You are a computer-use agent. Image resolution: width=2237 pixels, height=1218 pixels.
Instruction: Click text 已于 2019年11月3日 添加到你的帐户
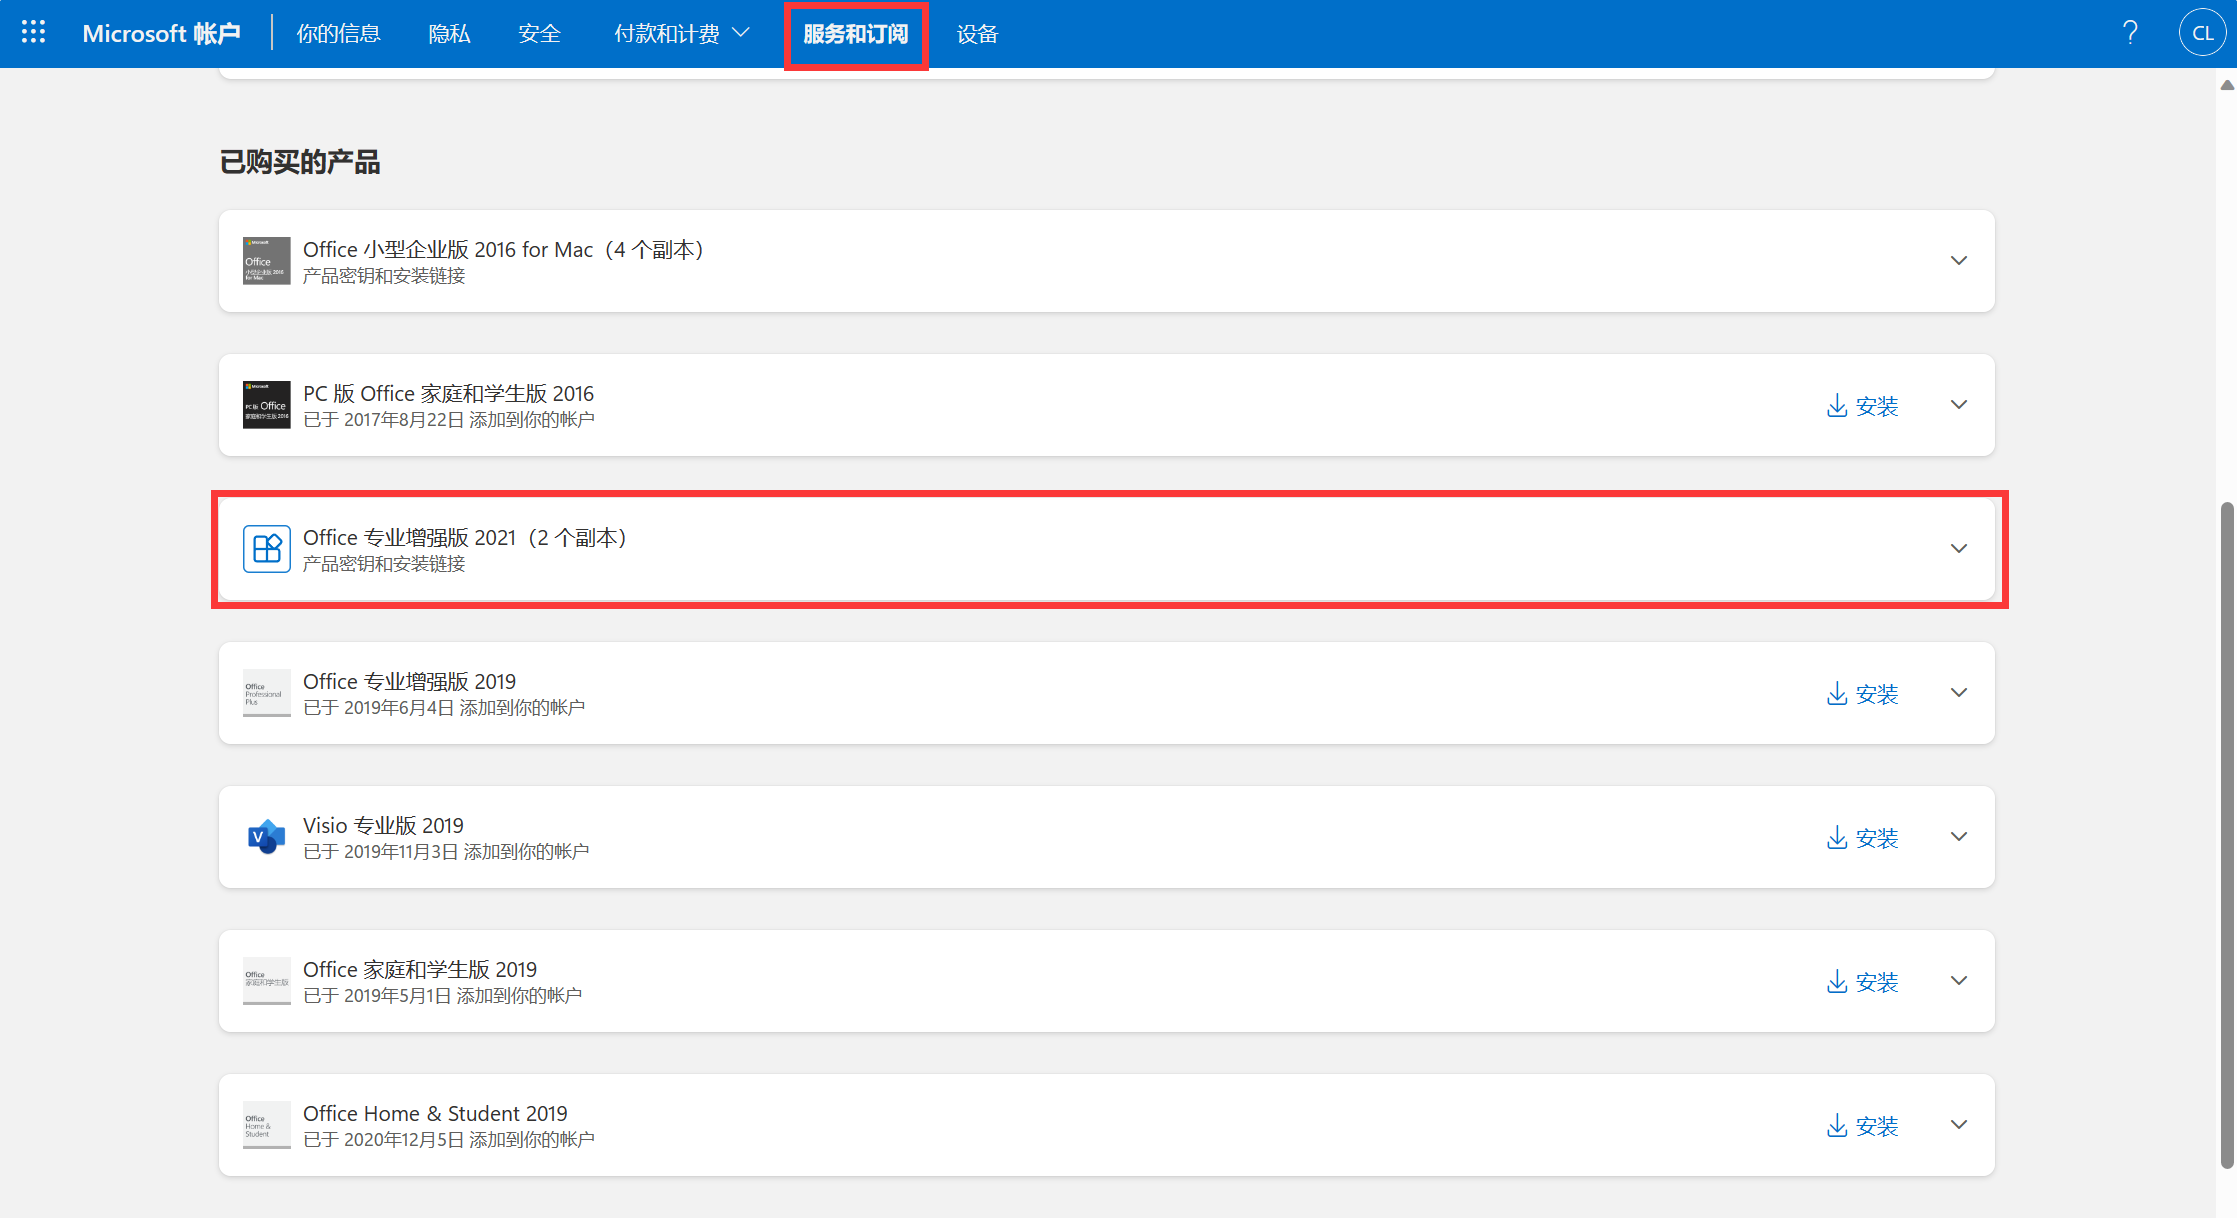pyautogui.click(x=446, y=852)
